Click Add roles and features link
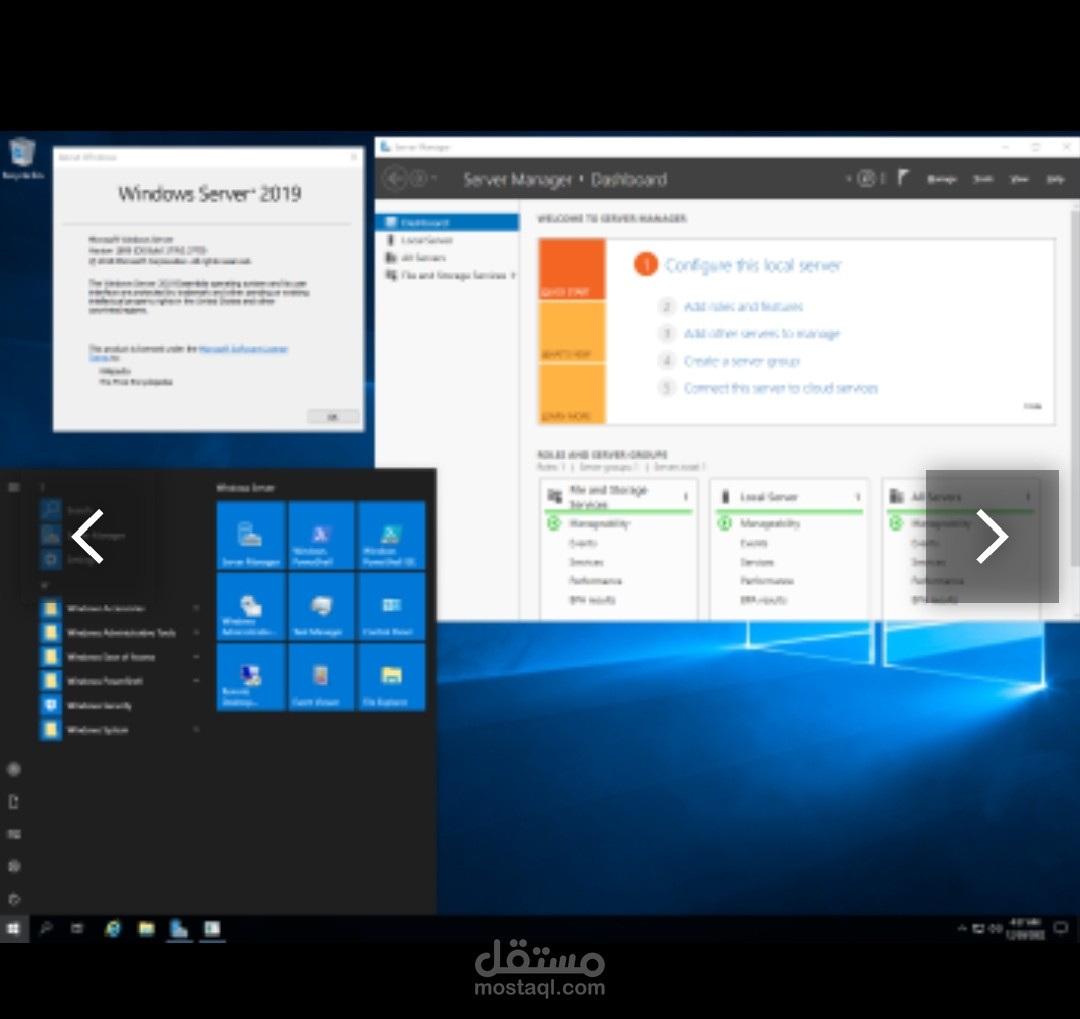The height and width of the screenshot is (1019, 1080). (x=743, y=307)
